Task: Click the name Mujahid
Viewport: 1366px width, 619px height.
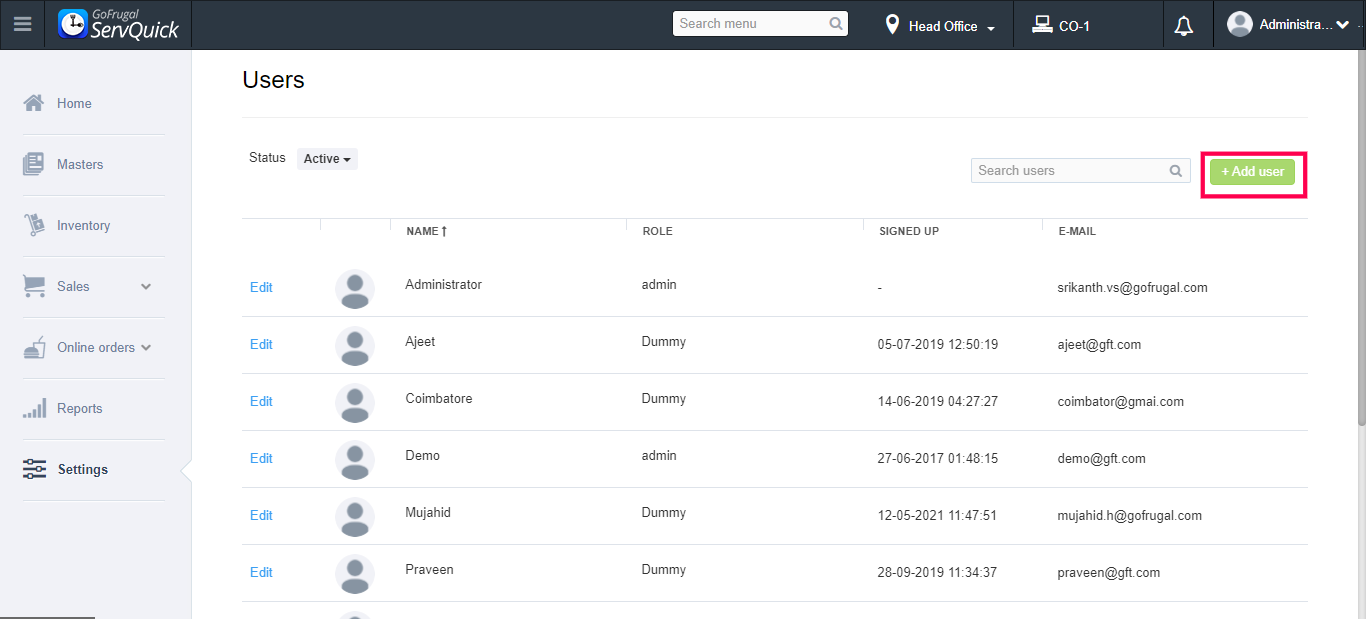Action: tap(428, 513)
